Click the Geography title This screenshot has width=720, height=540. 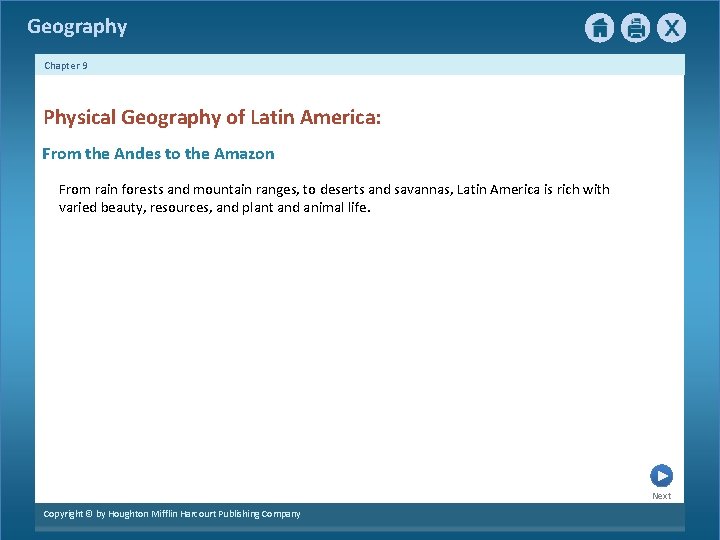pyautogui.click(x=77, y=27)
